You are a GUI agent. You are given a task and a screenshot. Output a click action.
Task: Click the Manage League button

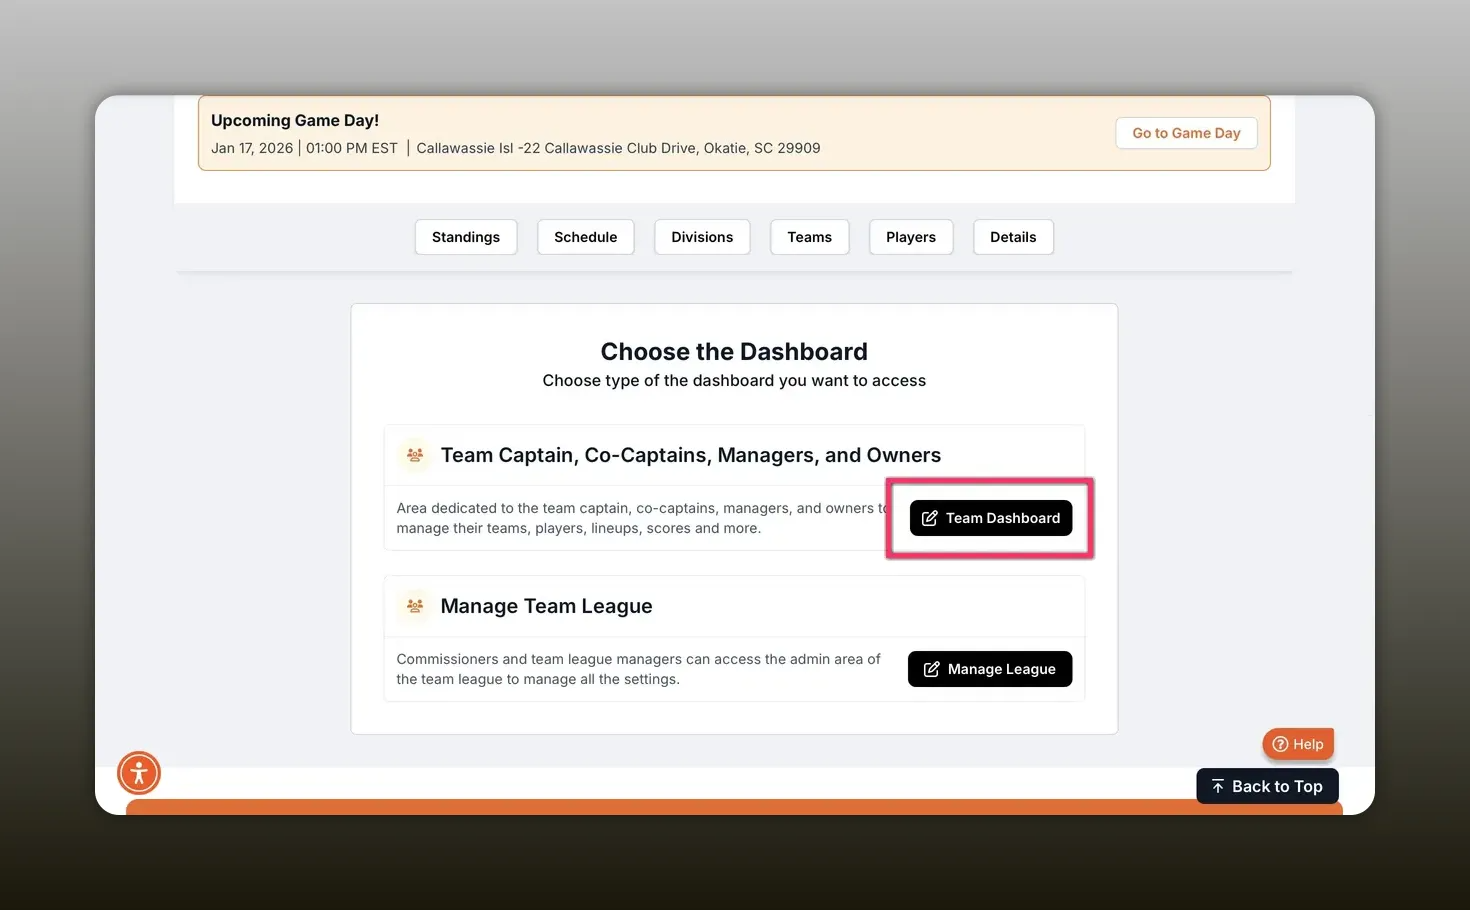pos(989,669)
